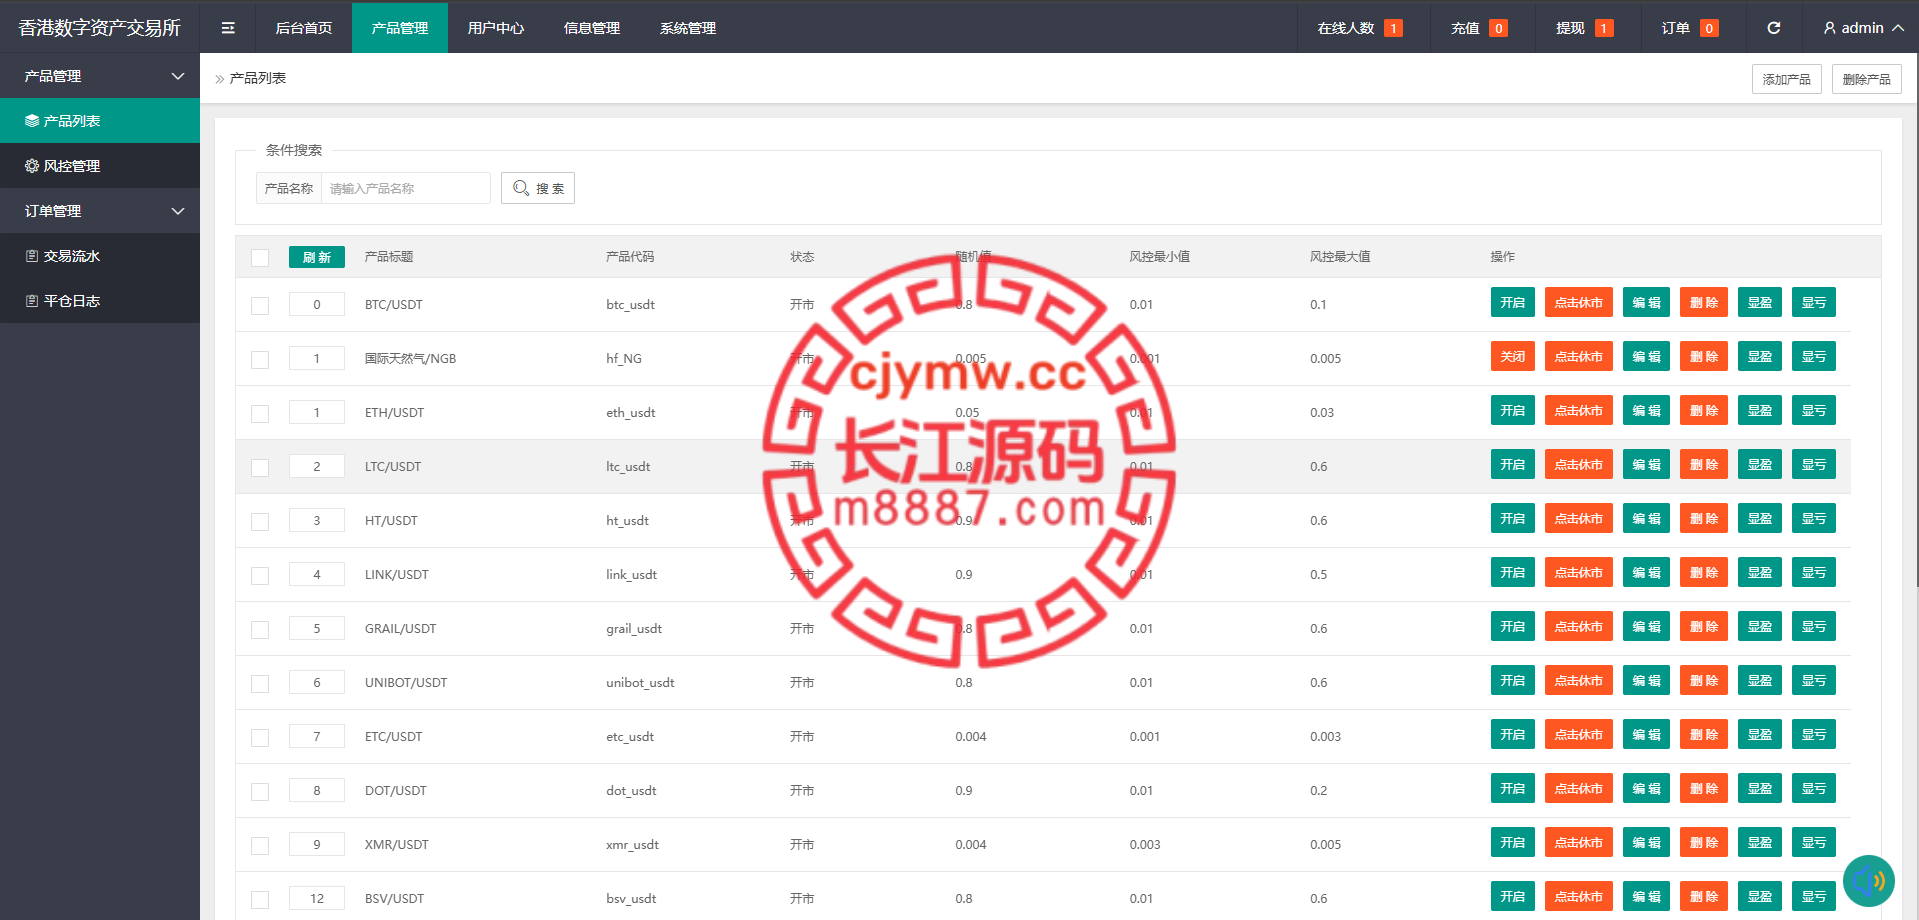The height and width of the screenshot is (920, 1919).
Task: Click the 产品代码 column header
Action: [630, 257]
